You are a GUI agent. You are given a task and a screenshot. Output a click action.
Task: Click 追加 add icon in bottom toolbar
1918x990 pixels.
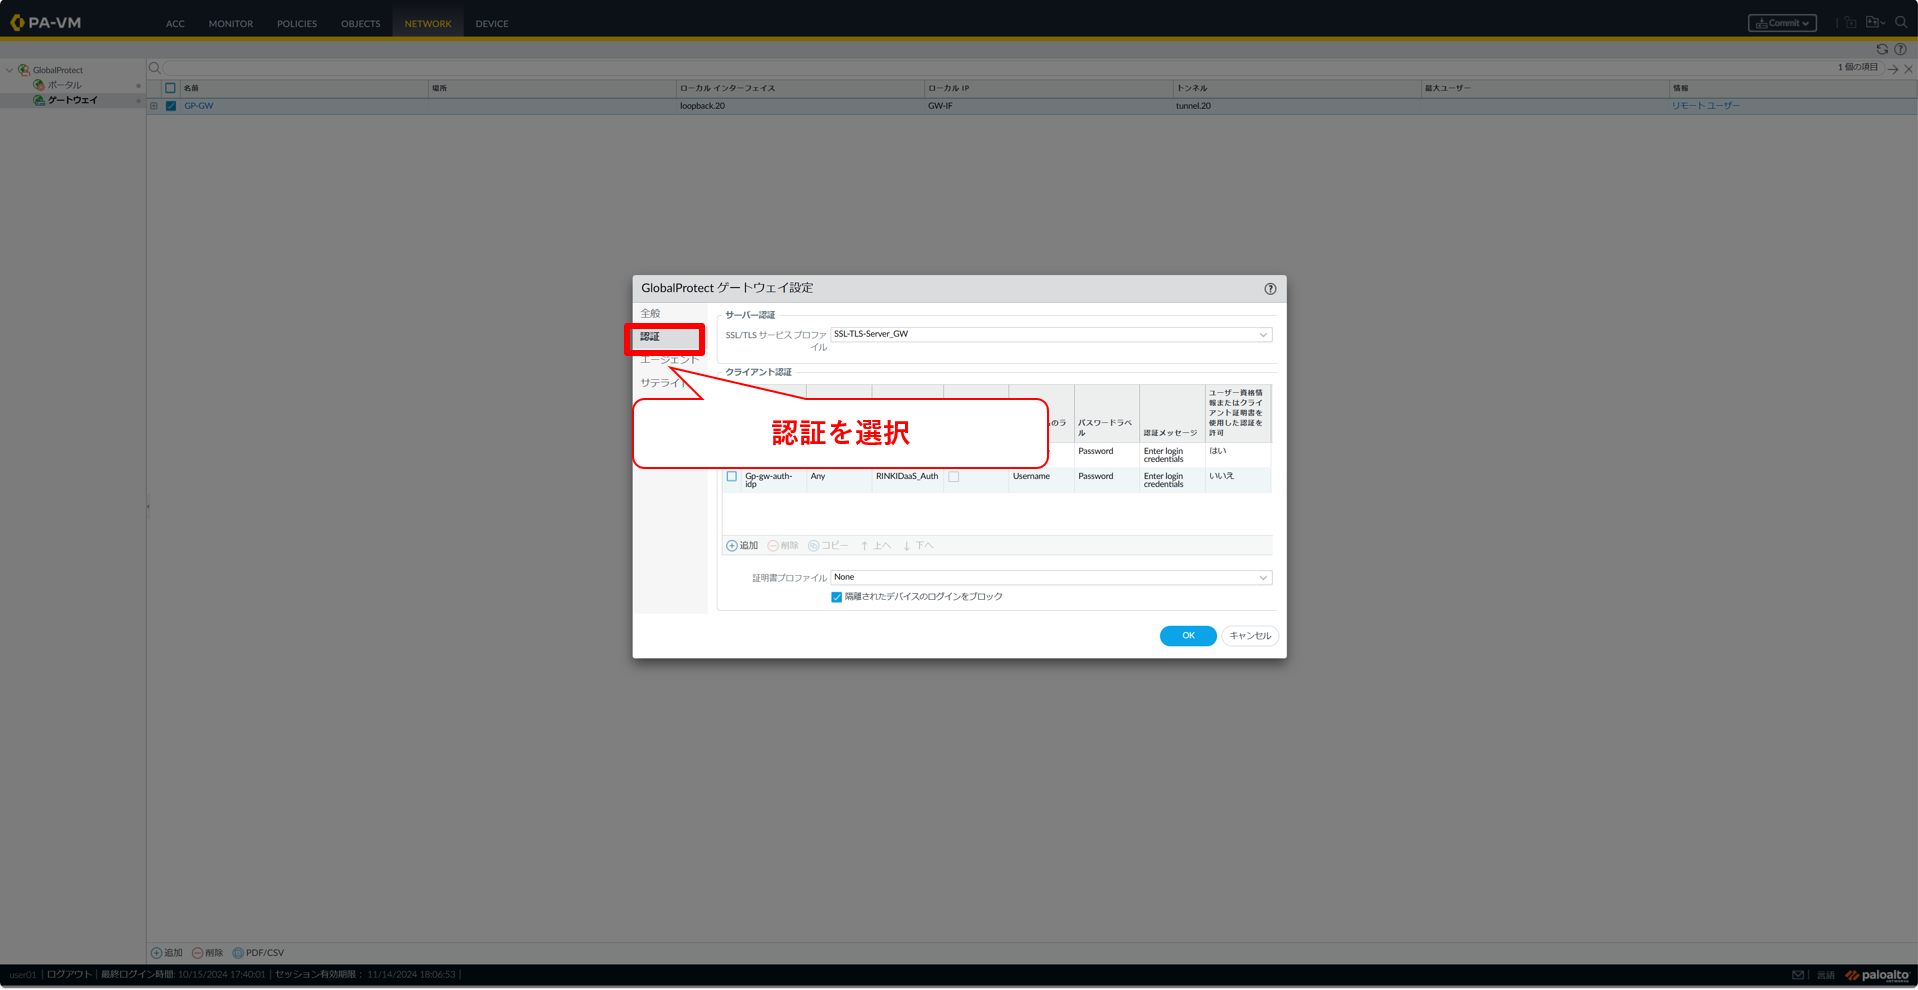coord(156,953)
